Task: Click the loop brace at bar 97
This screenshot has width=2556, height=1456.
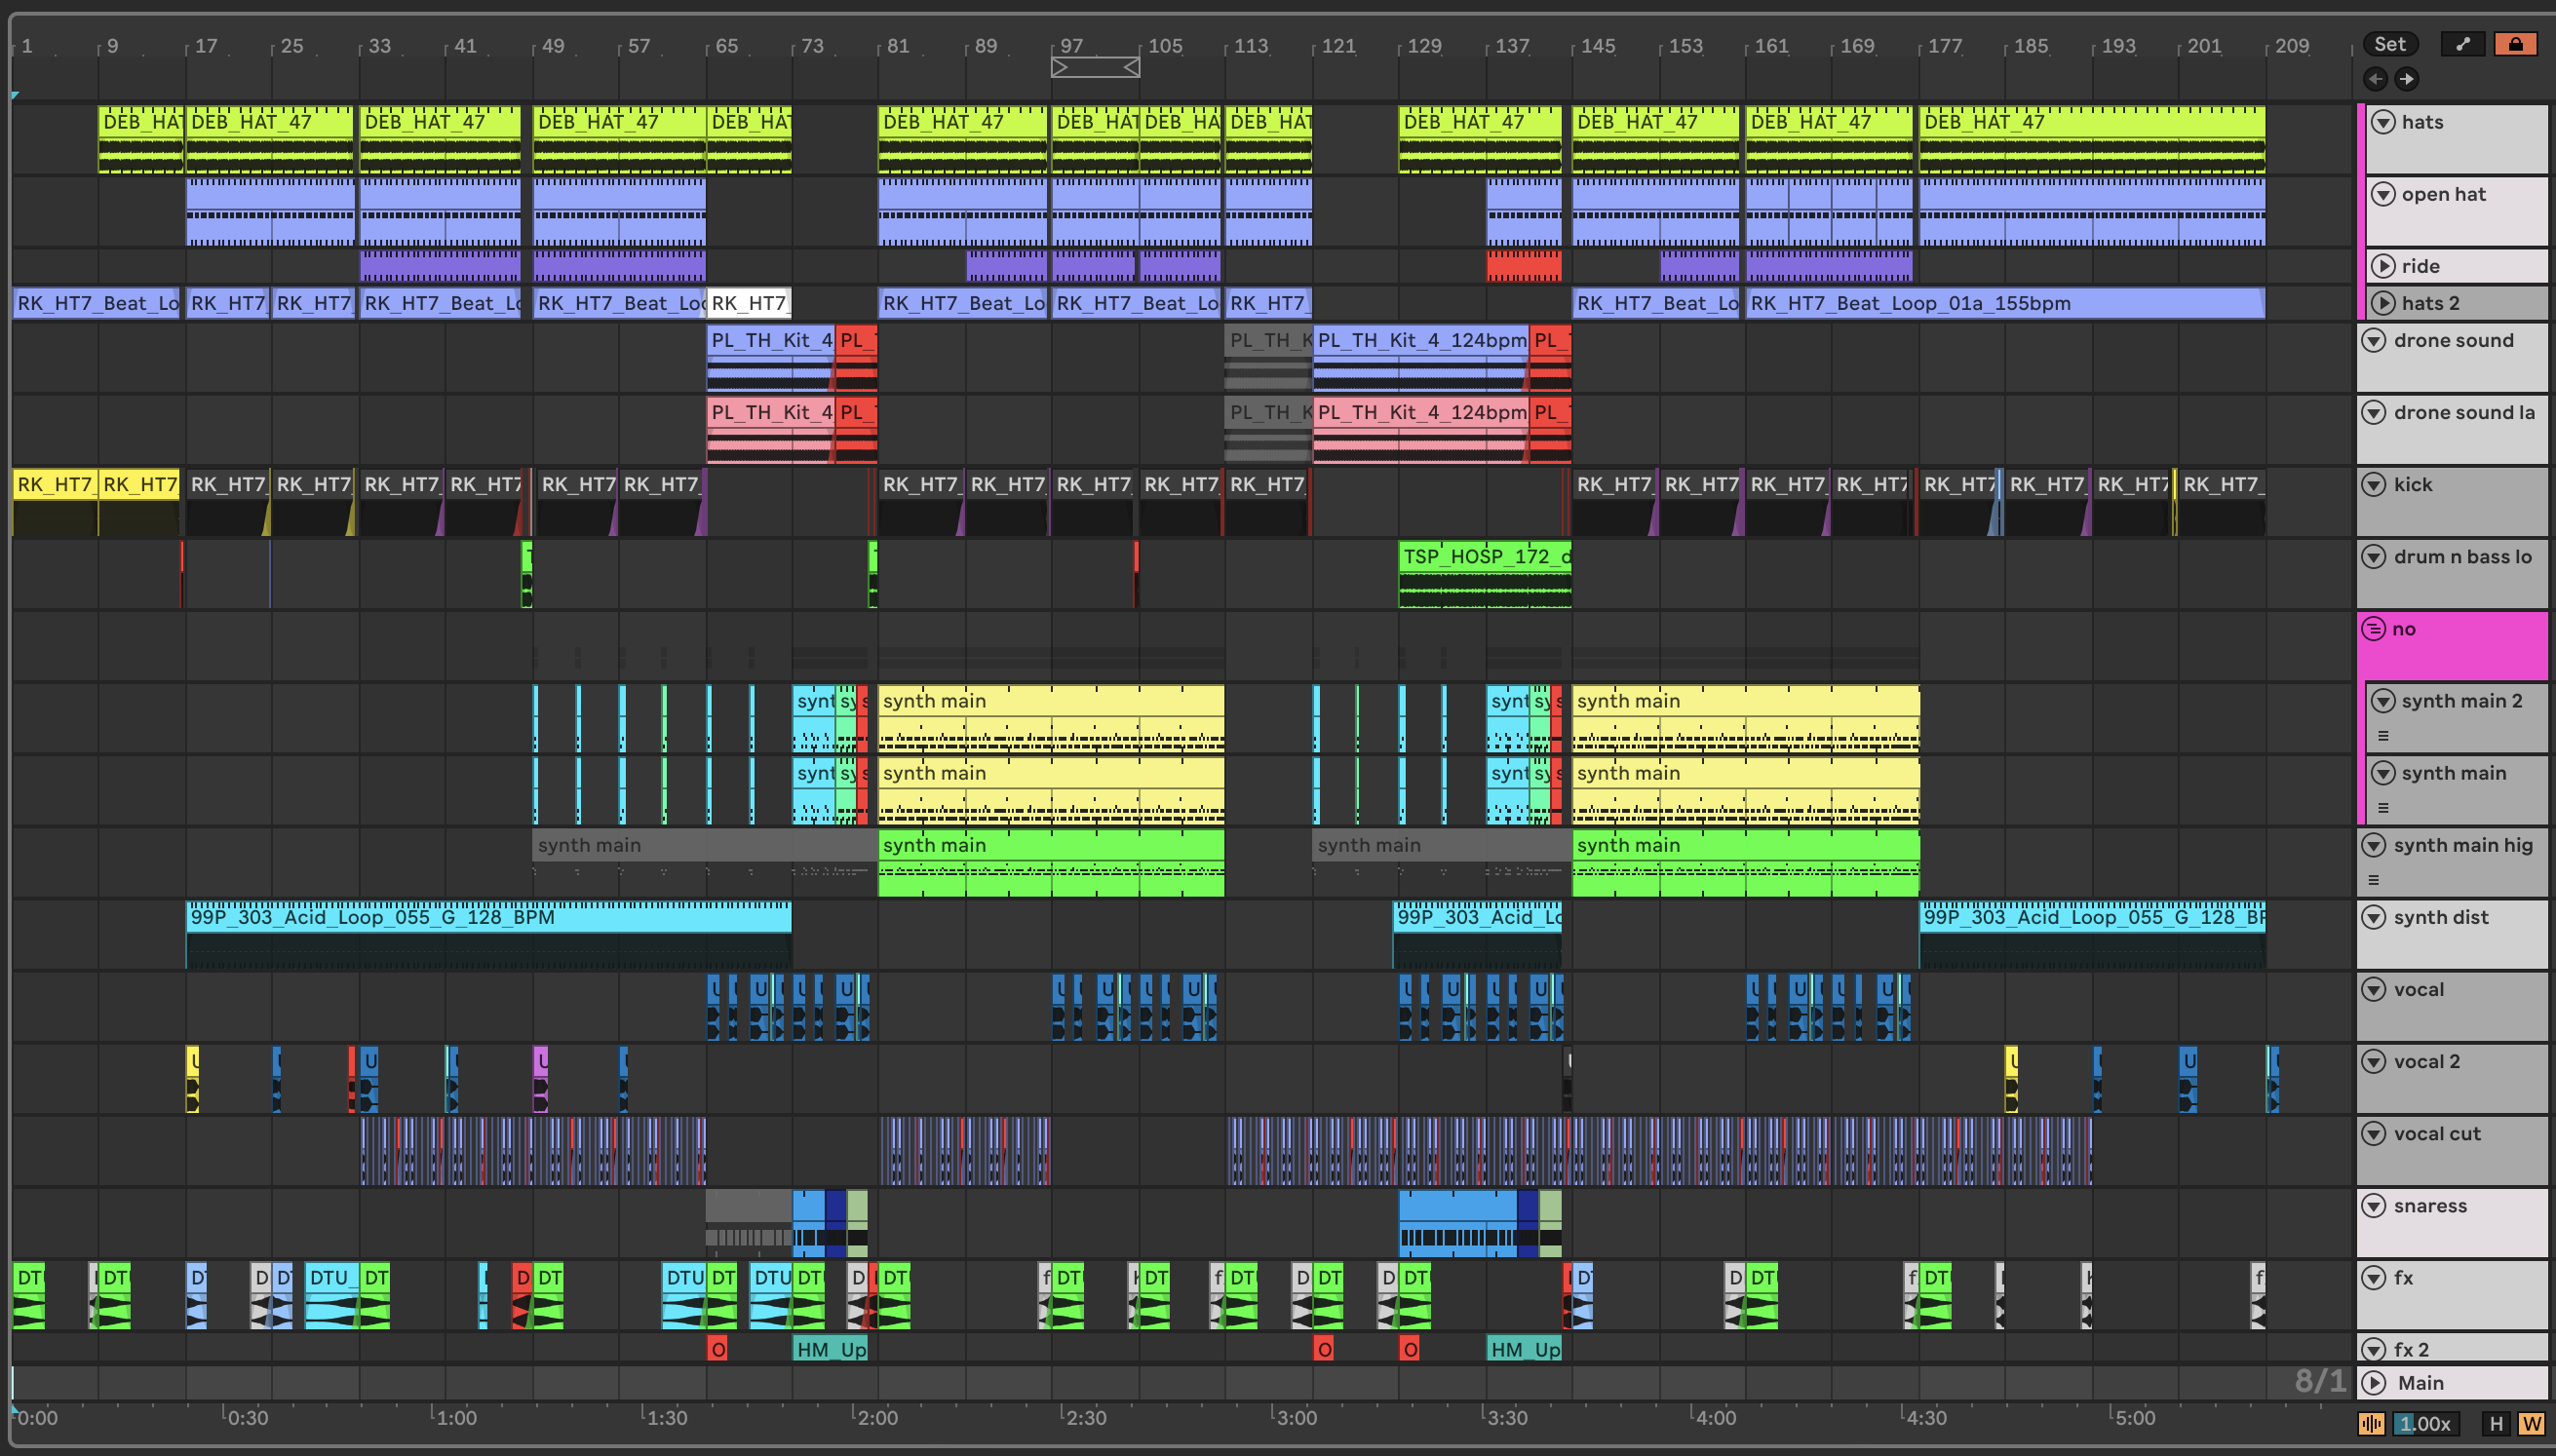Action: click(x=1095, y=67)
